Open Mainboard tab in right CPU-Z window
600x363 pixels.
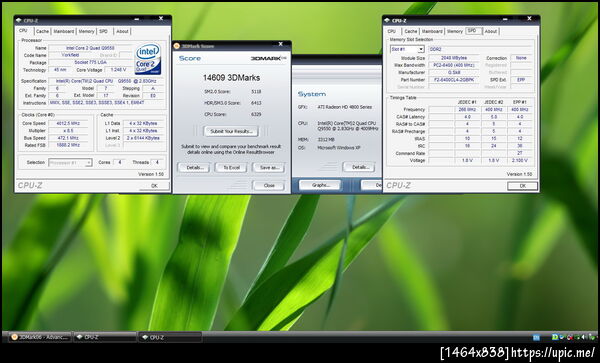click(432, 31)
